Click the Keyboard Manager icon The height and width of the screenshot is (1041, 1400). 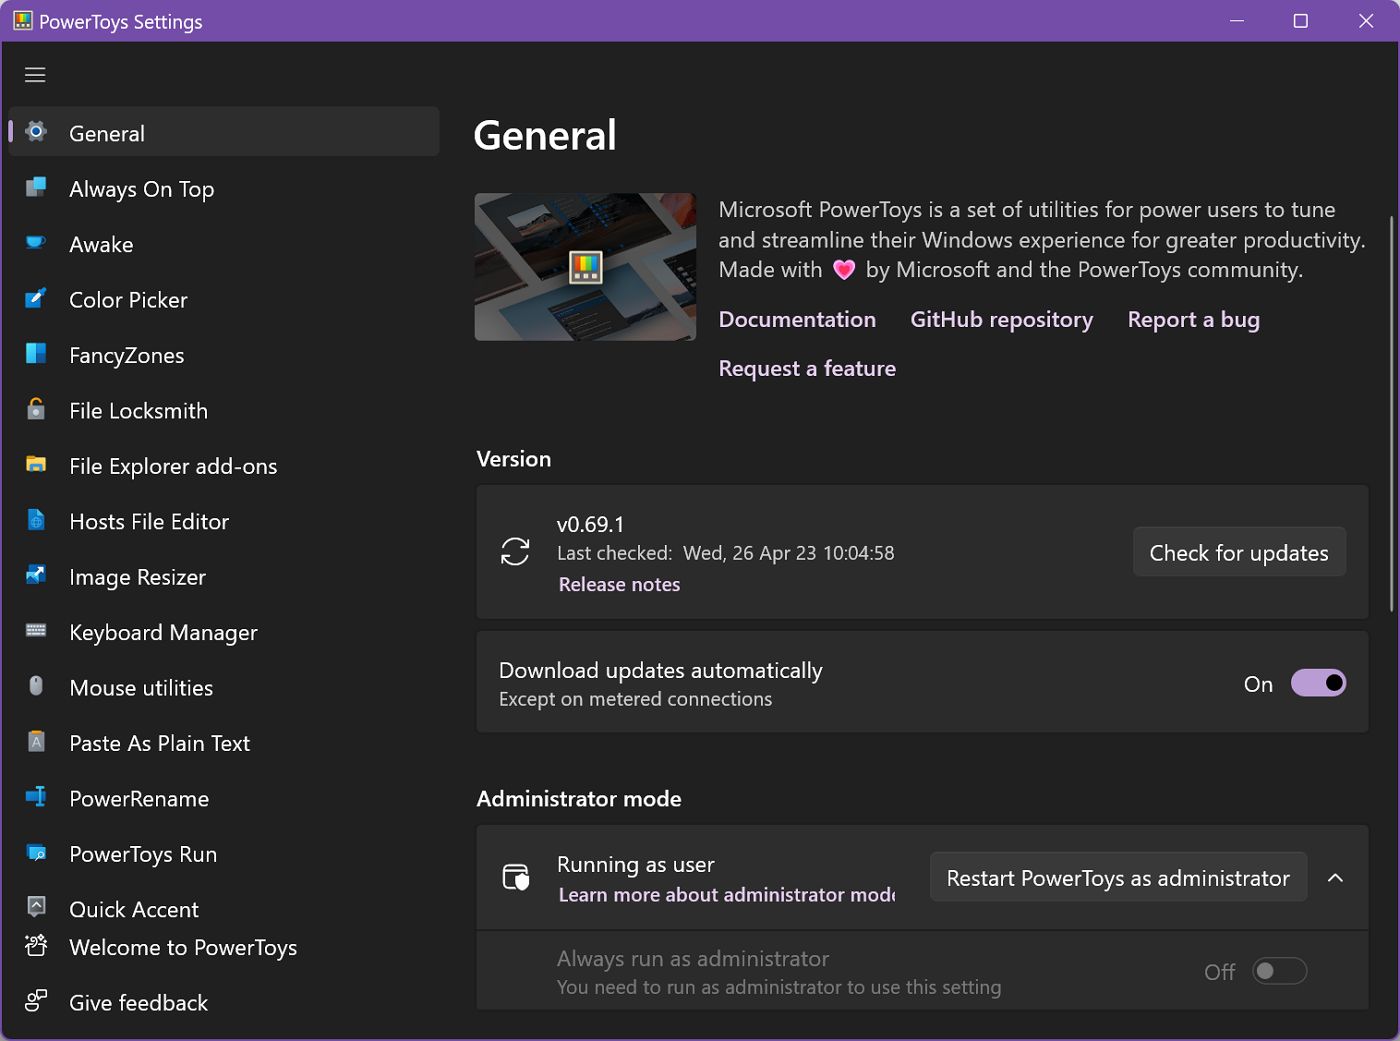point(36,631)
